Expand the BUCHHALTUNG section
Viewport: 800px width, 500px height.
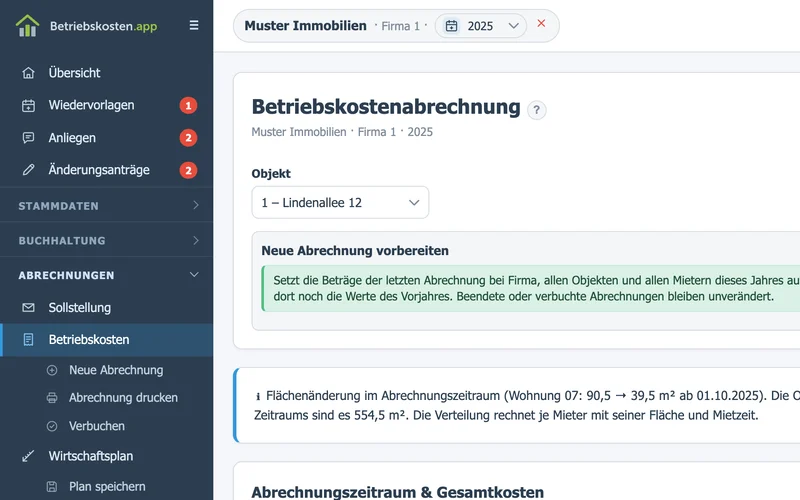click(107, 240)
